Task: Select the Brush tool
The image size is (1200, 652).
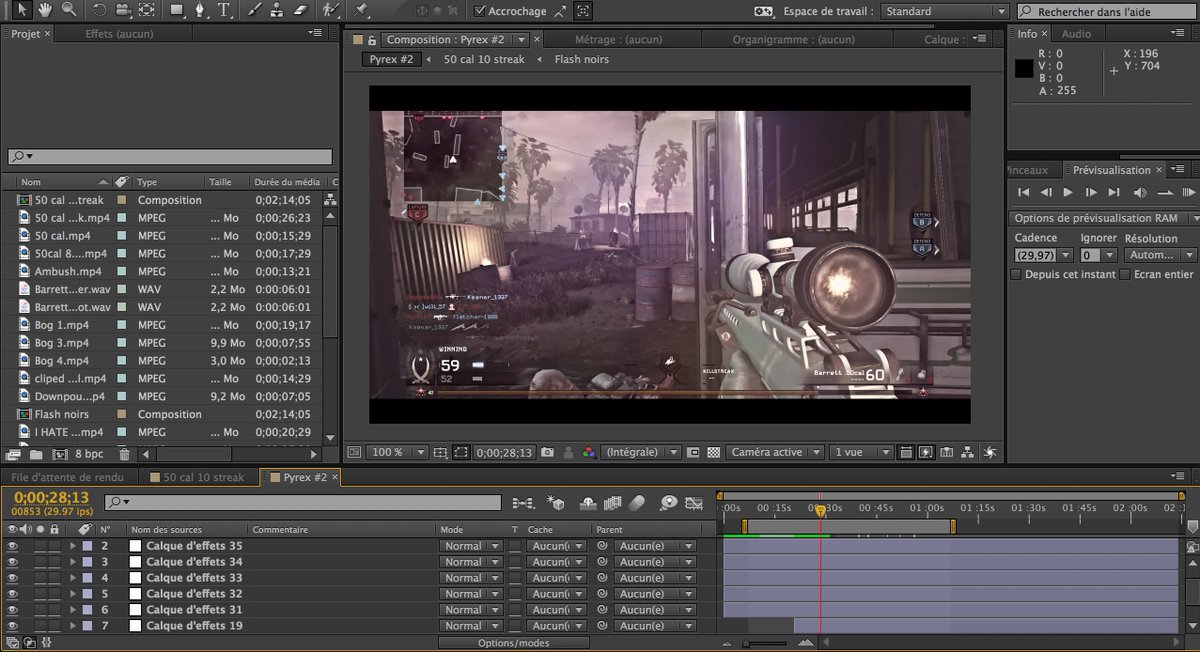Action: point(254,10)
